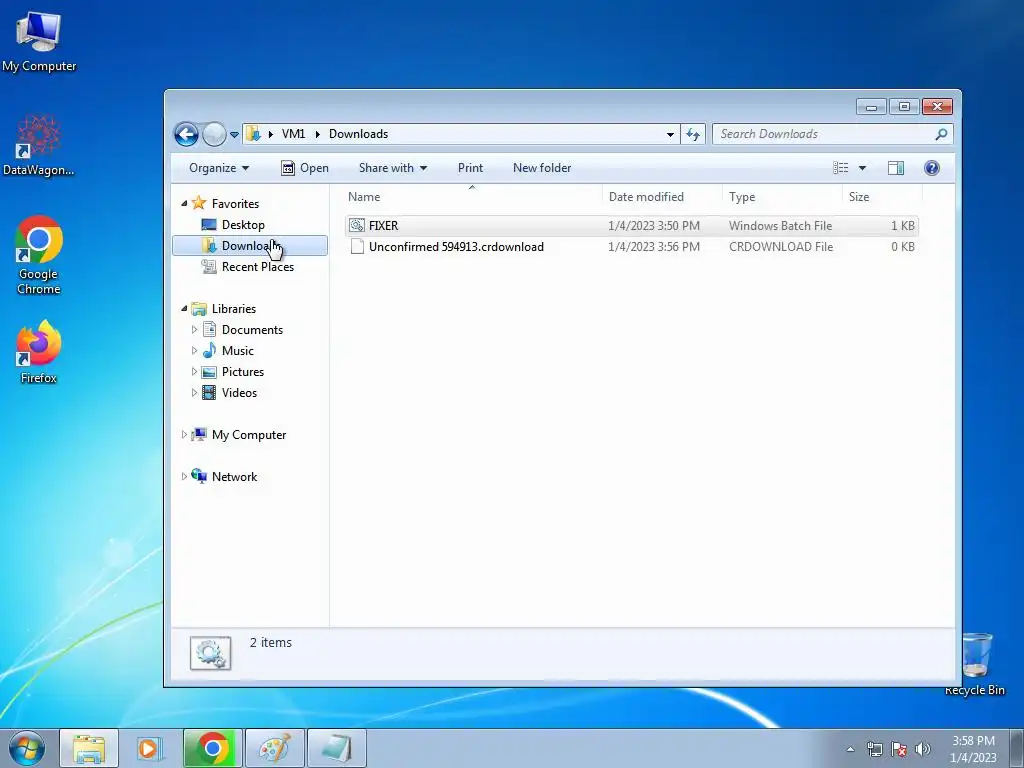Click the volume speaker tray icon
This screenshot has height=768, width=1024.
[x=922, y=749]
